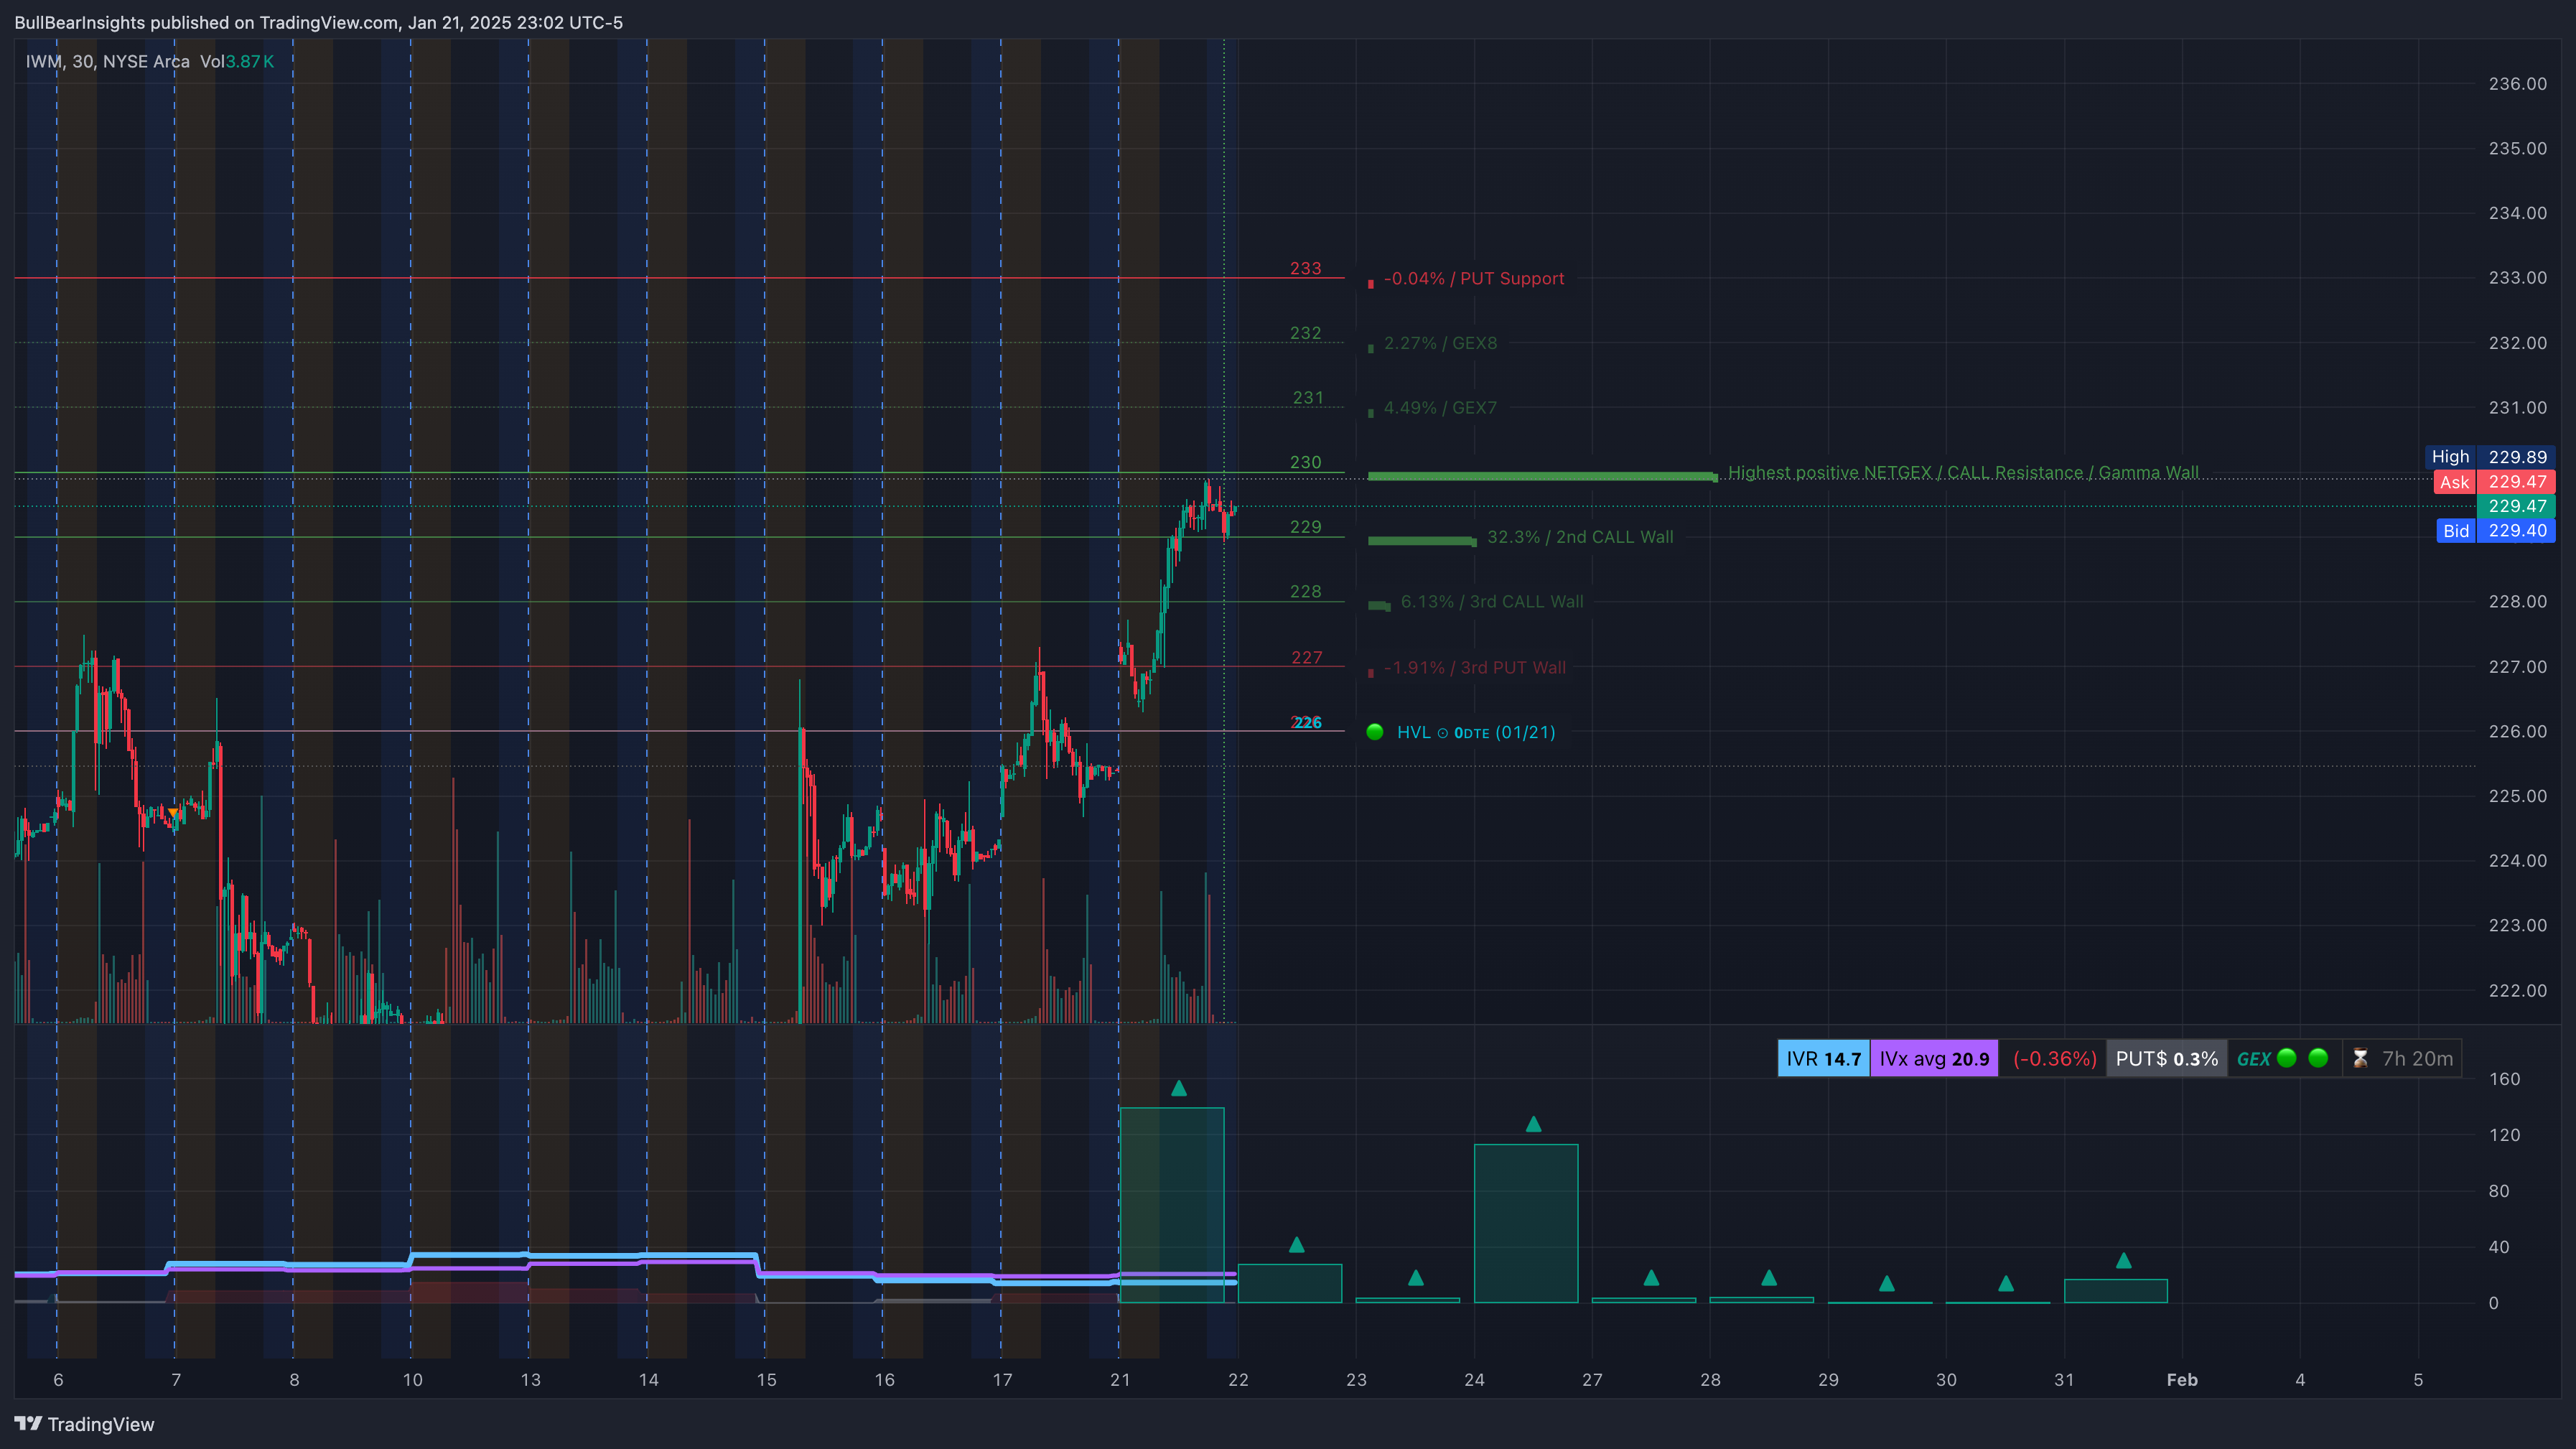Click the 6 date label on the time axis
The width and height of the screenshot is (2576, 1449).
(58, 1380)
